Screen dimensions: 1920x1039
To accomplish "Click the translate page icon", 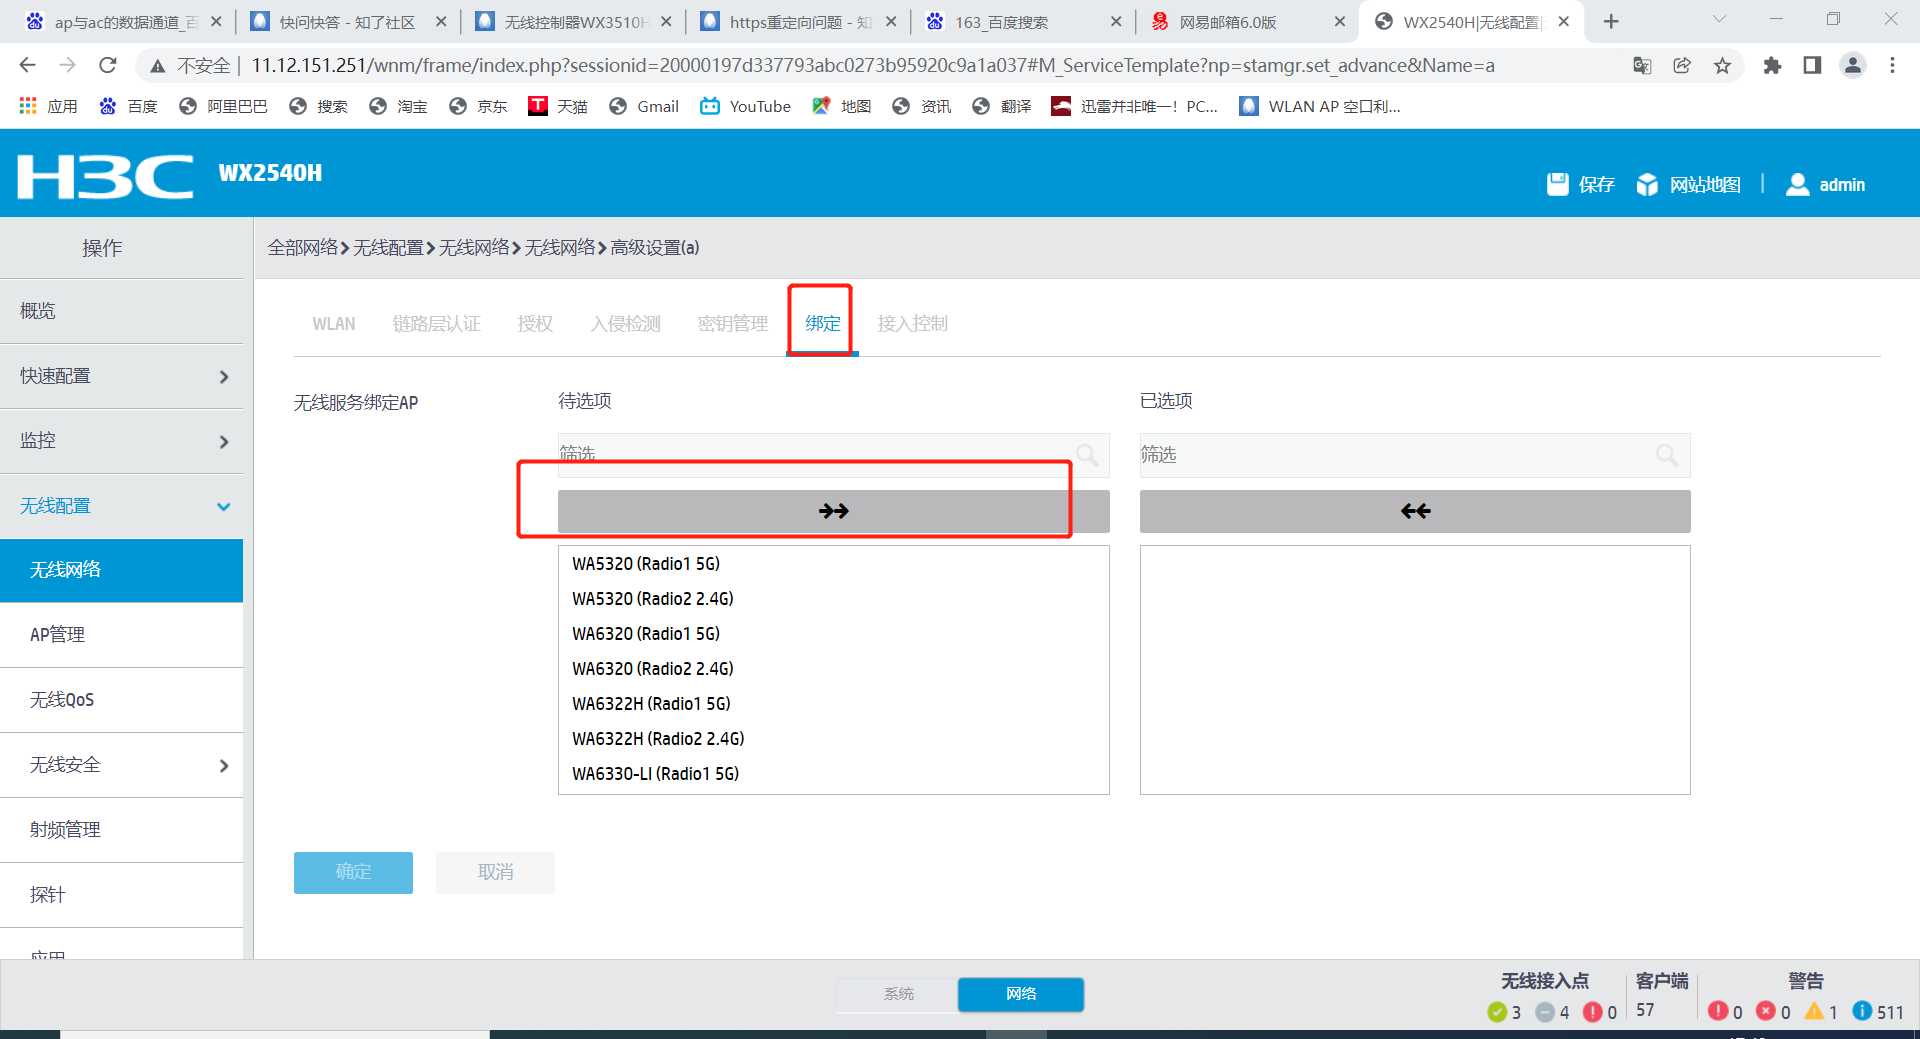I will point(1642,65).
